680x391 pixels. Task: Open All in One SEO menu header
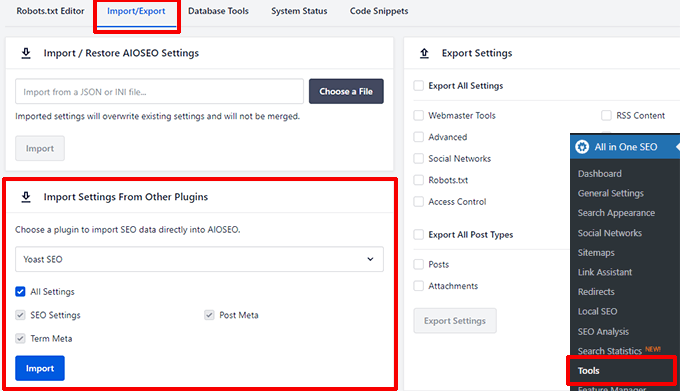[x=625, y=147]
